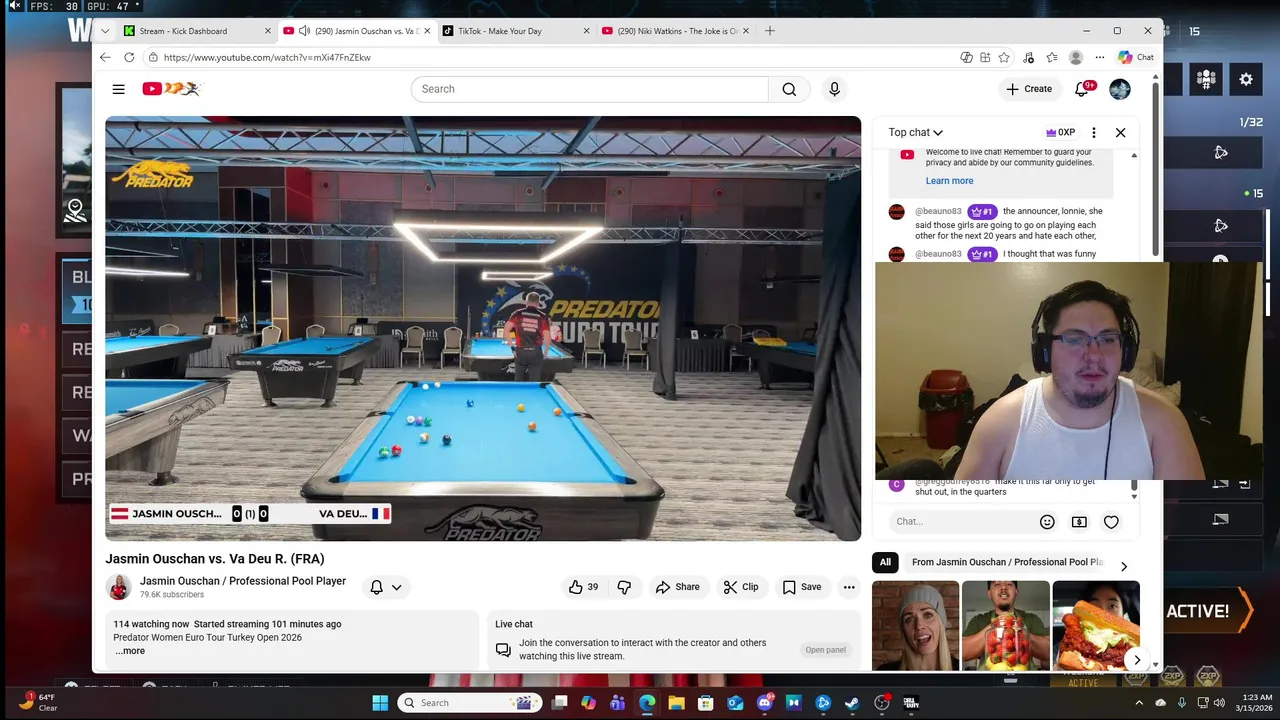Expand the subscription notification bell dropdown

click(386, 587)
